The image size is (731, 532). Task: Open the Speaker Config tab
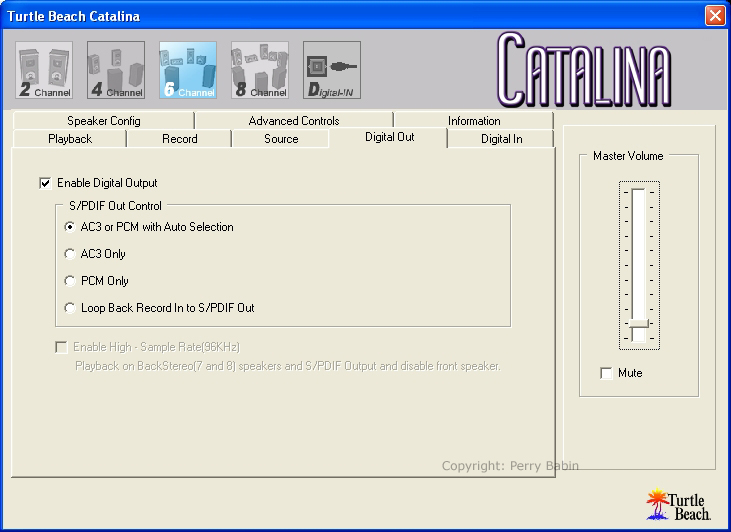[103, 121]
